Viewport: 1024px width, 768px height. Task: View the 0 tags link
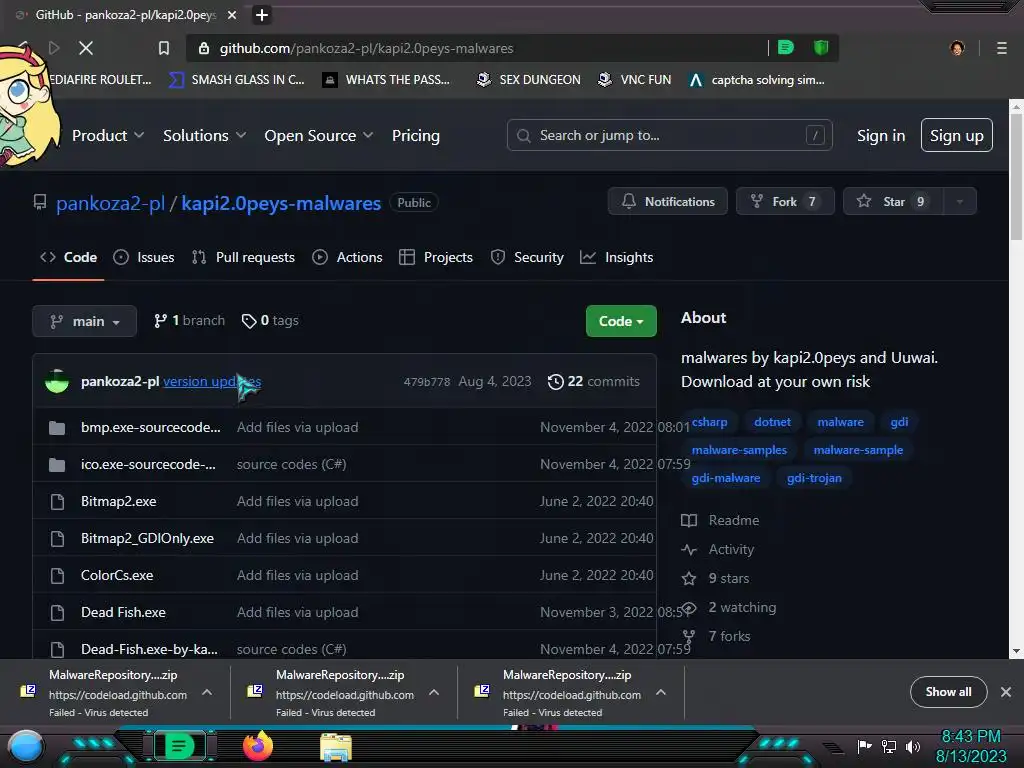(270, 321)
